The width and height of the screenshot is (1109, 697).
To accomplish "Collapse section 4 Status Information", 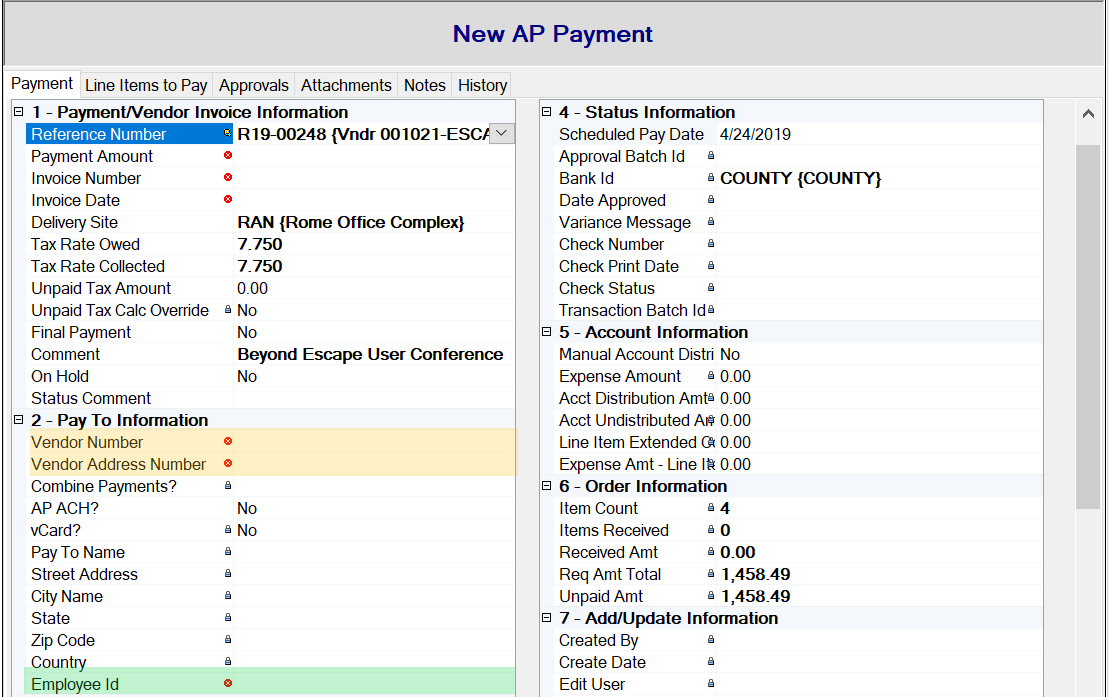I will tap(546, 112).
